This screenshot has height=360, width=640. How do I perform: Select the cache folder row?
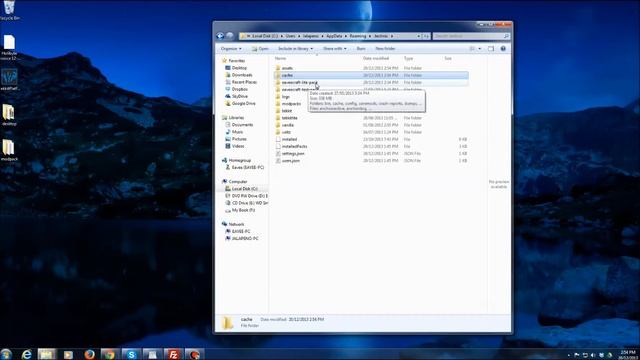pos(371,75)
